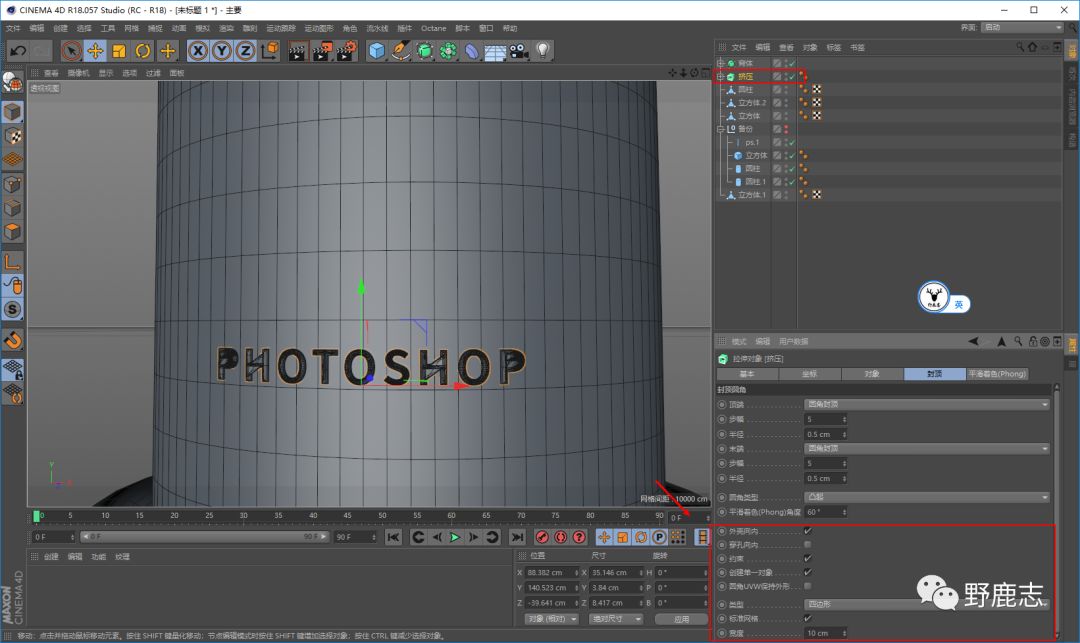
Task: Open the Octane menu
Action: [433, 28]
